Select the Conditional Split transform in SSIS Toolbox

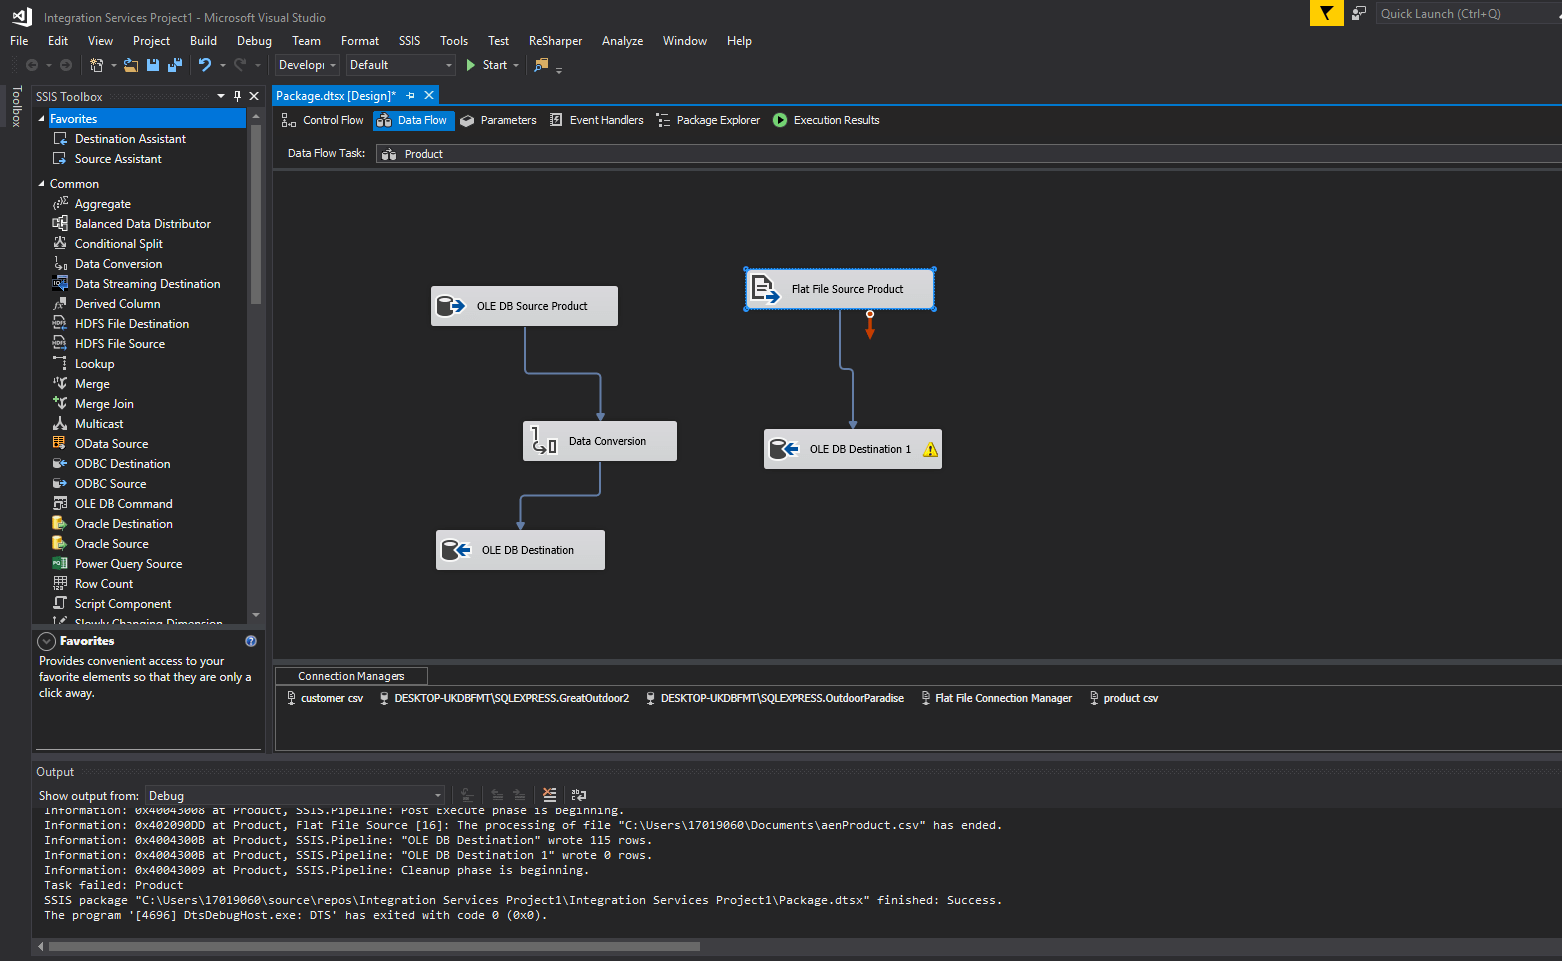118,243
